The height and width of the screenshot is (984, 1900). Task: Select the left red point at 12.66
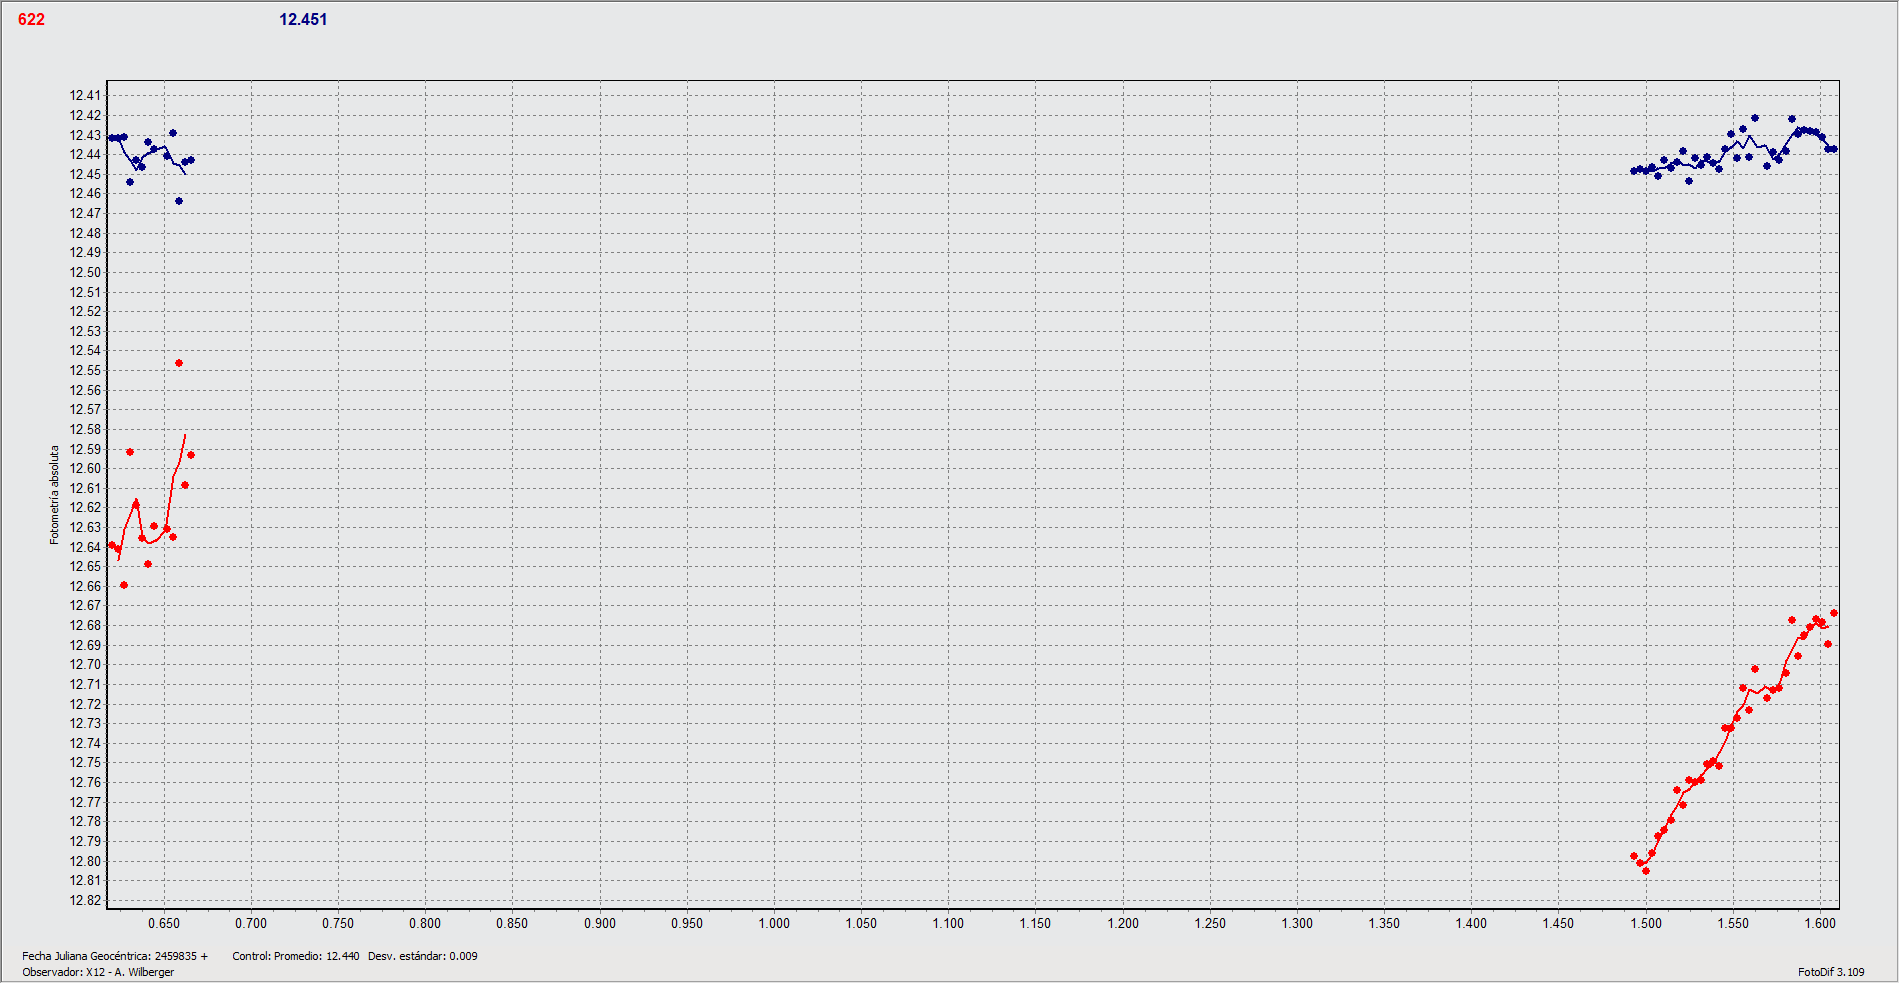coord(124,585)
